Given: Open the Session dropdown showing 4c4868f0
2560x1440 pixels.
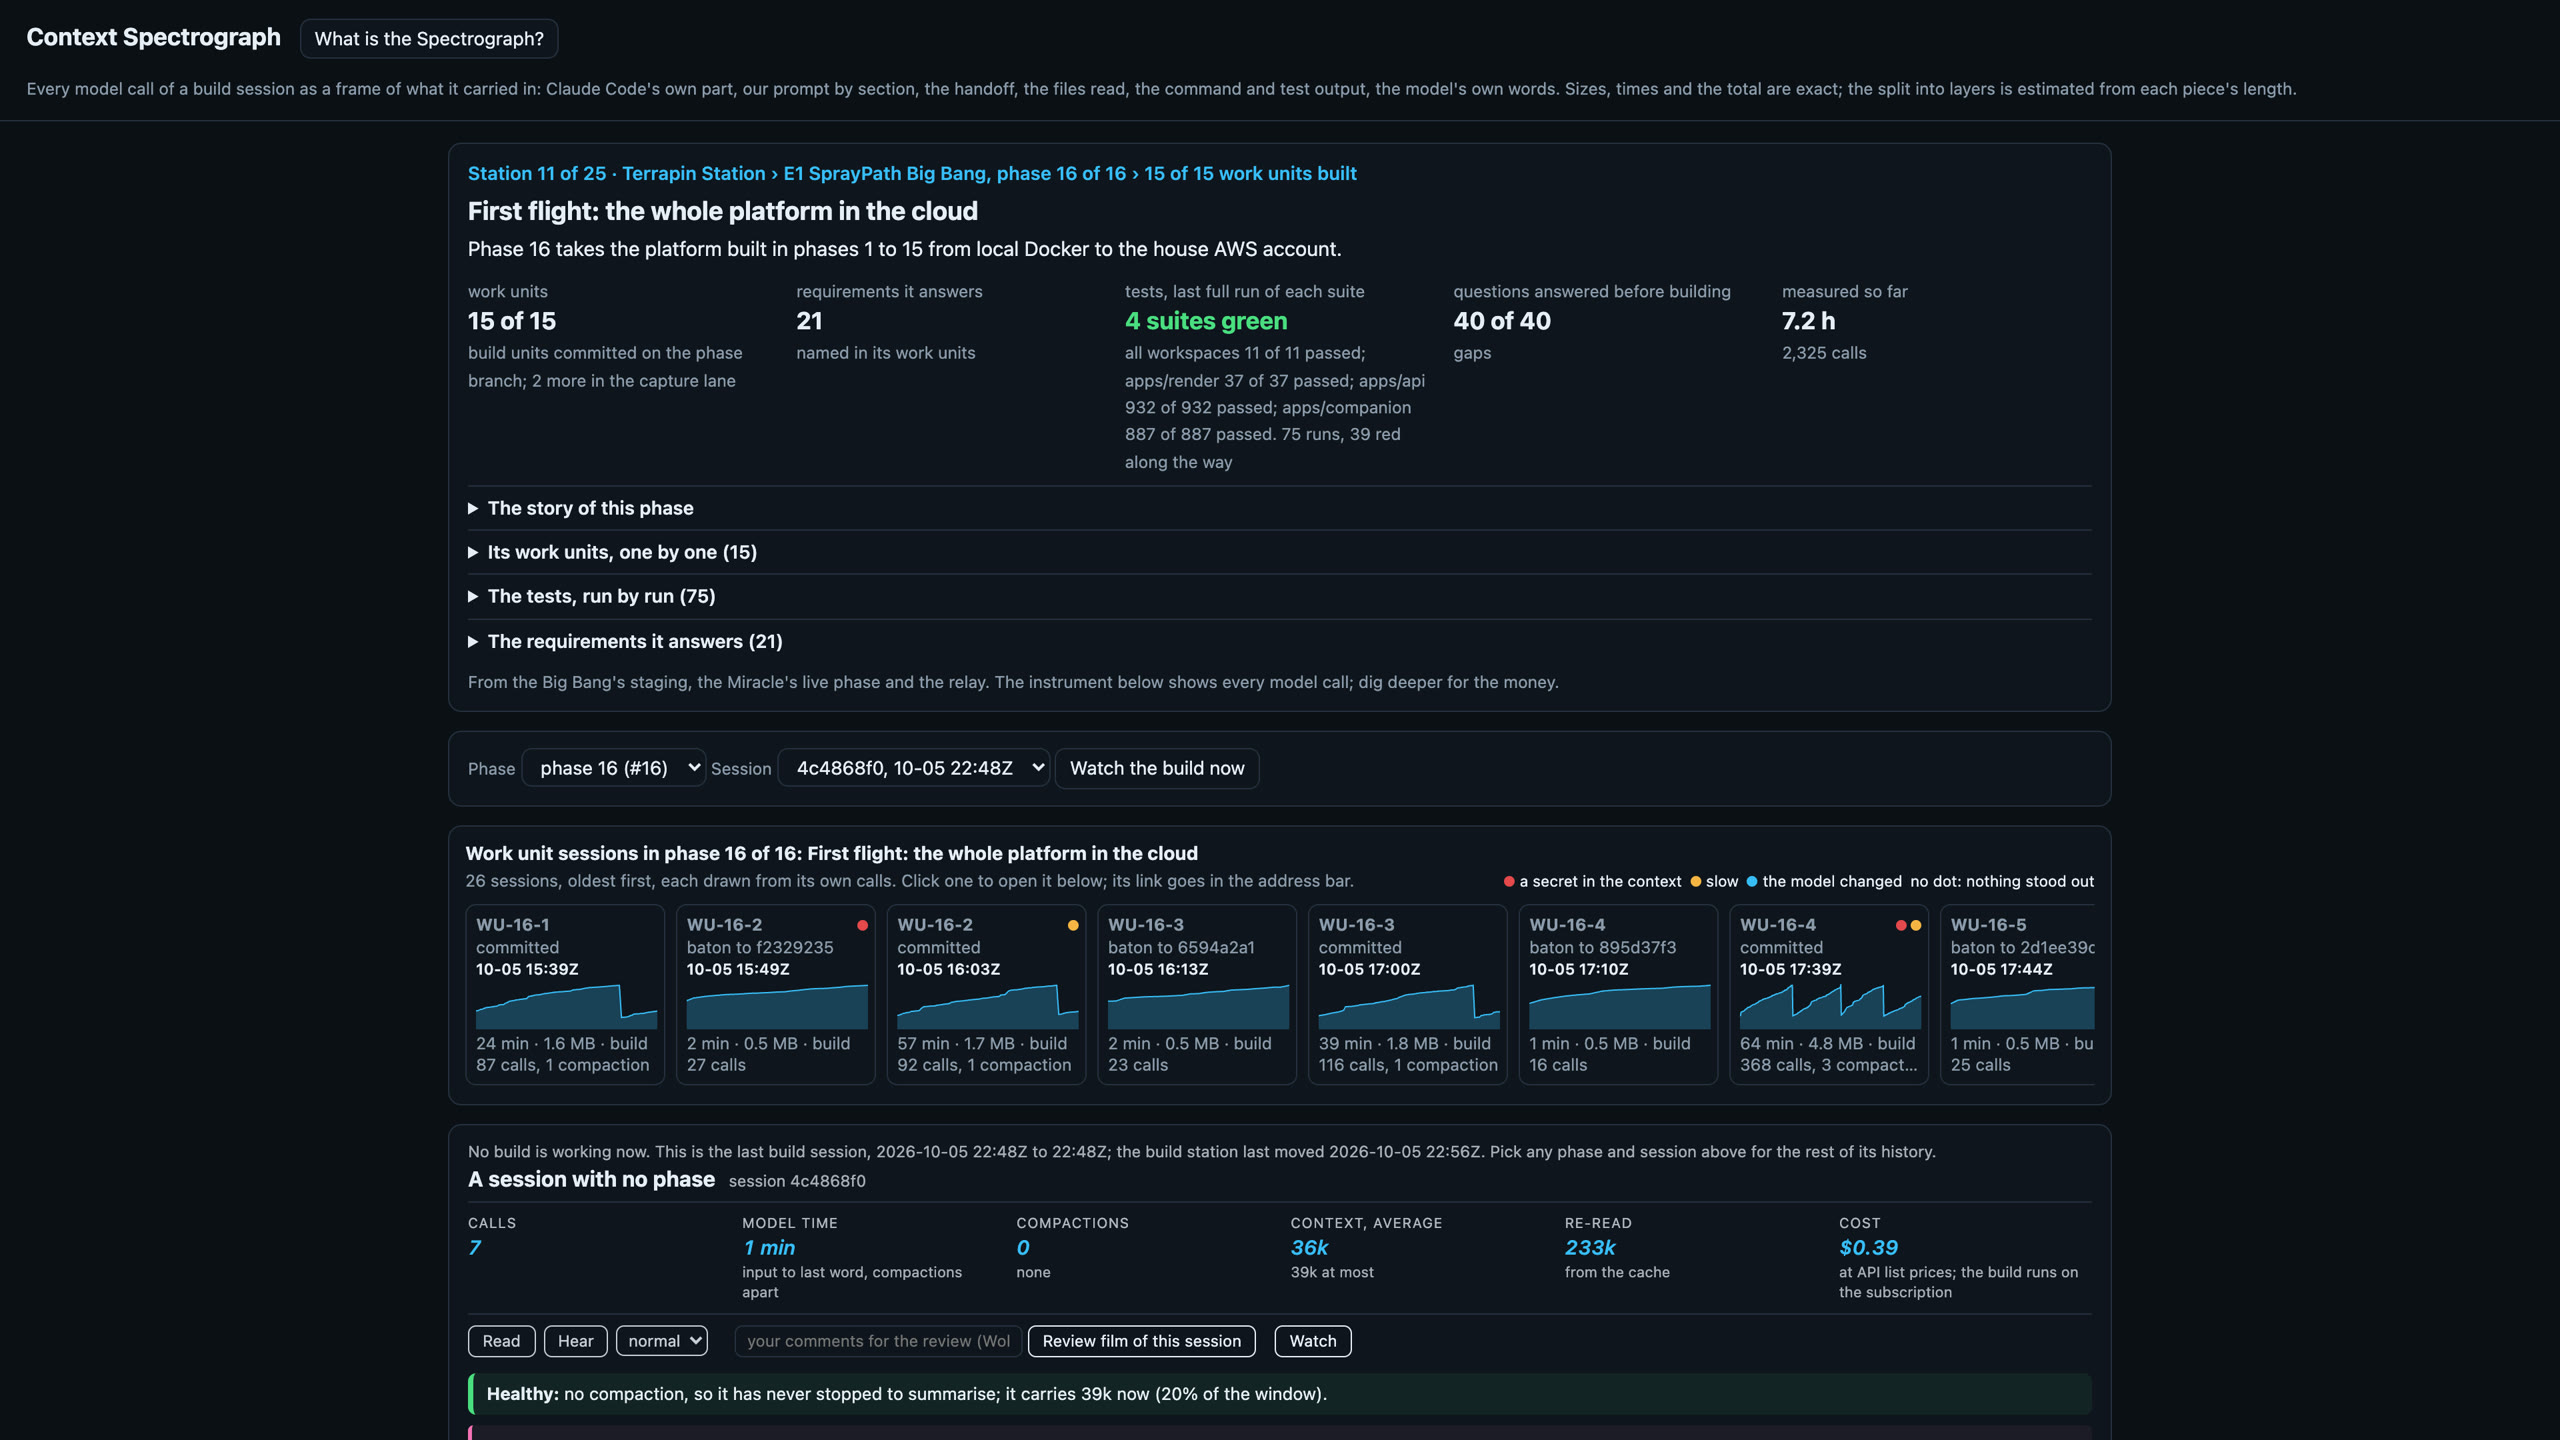Looking at the screenshot, I should click(914, 768).
